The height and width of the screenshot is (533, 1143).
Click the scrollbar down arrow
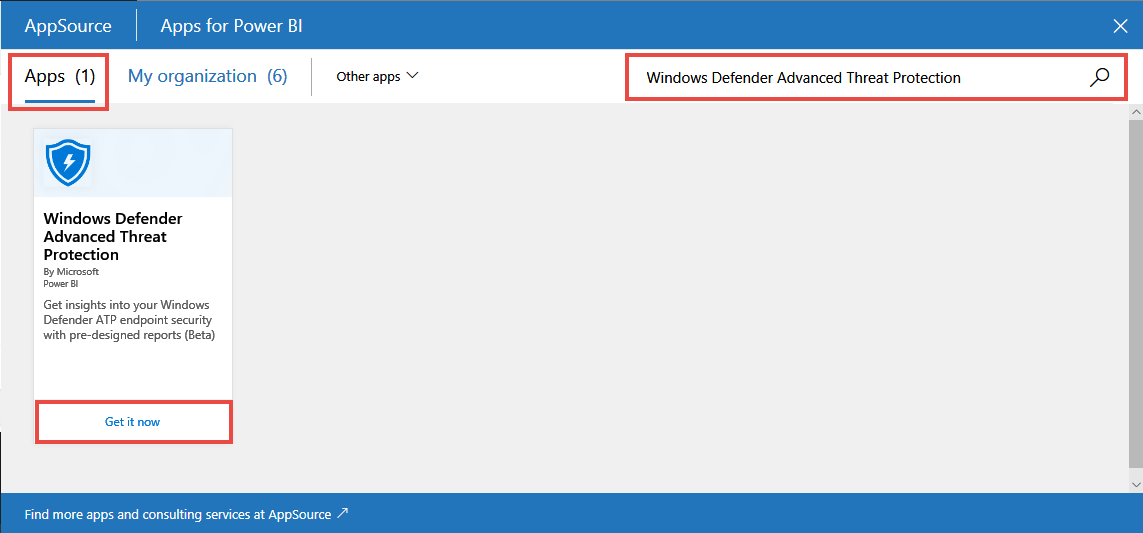pyautogui.click(x=1135, y=483)
